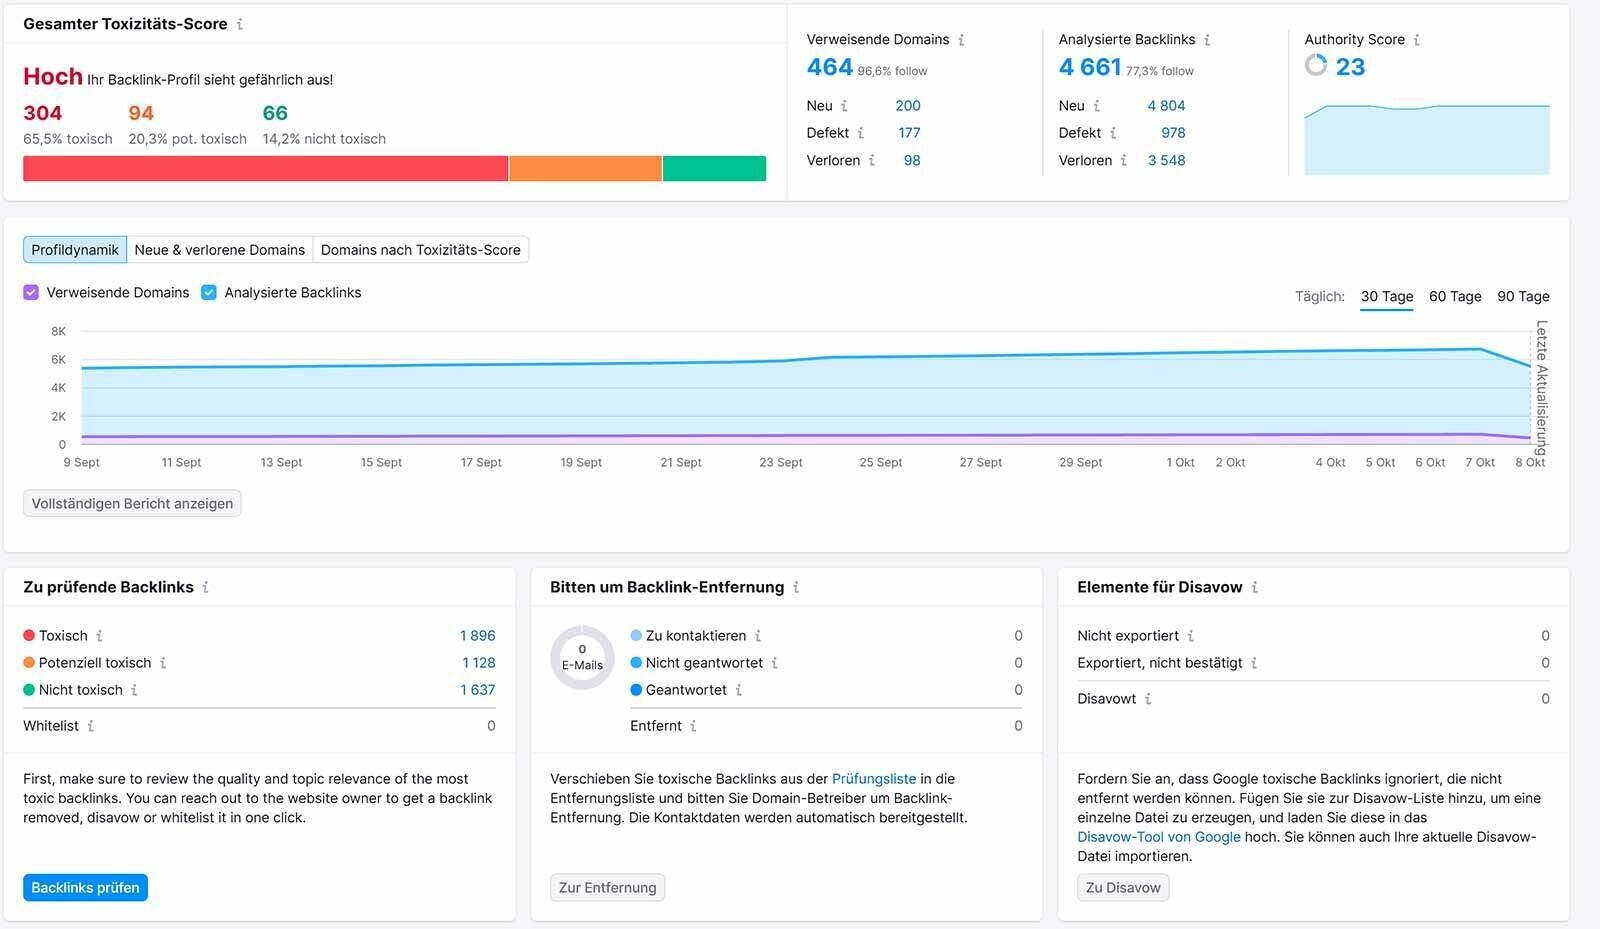Switch to Neue & verlorene Domains tab

coord(220,250)
